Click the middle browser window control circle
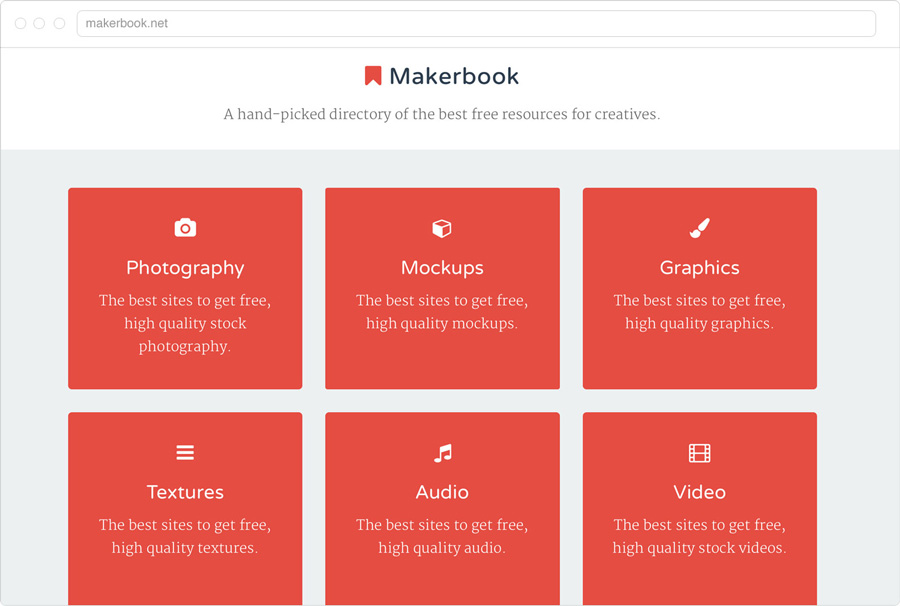The height and width of the screenshot is (606, 900). (x=40, y=24)
